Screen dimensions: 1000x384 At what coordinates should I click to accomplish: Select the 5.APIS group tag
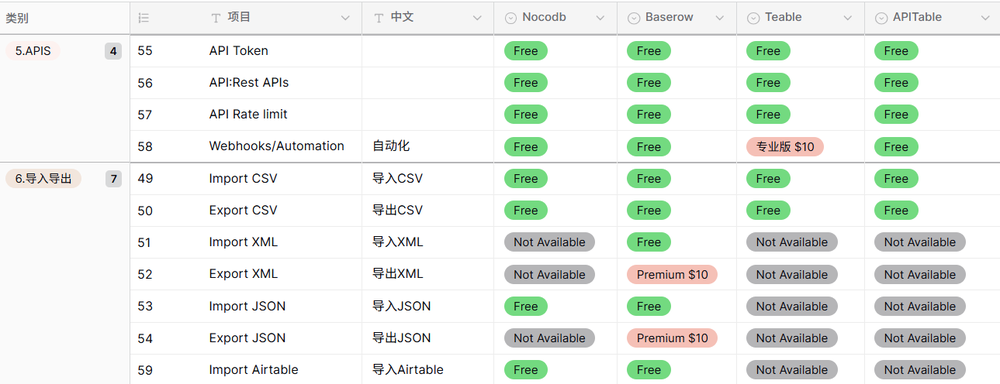[x=33, y=51]
